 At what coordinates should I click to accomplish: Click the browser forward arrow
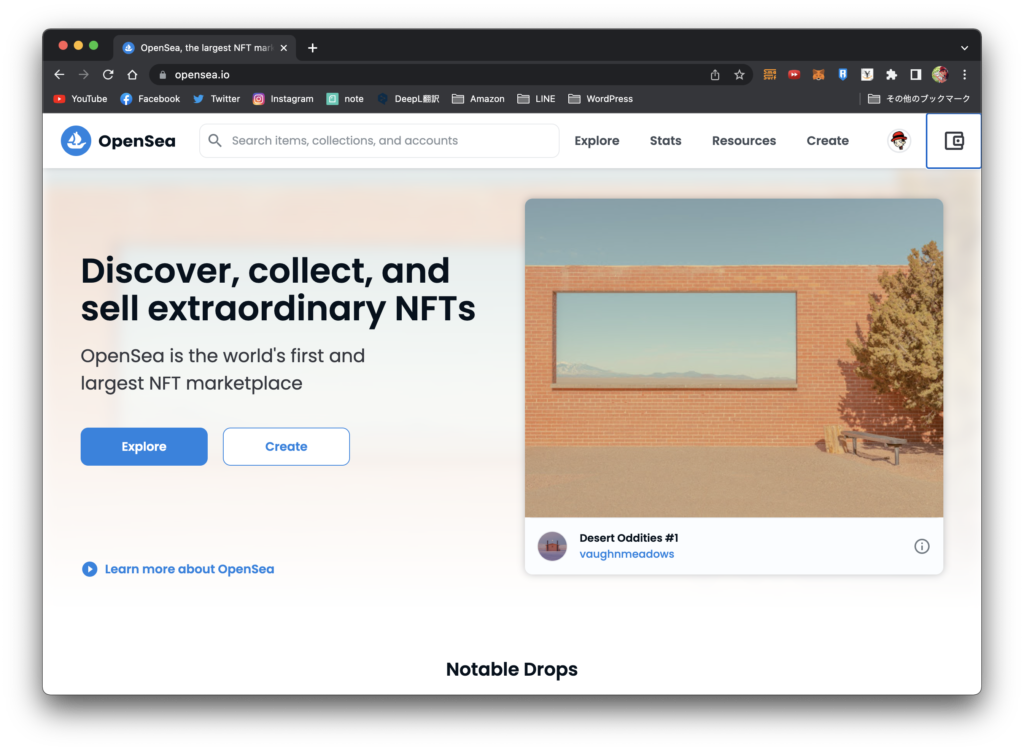pos(84,74)
